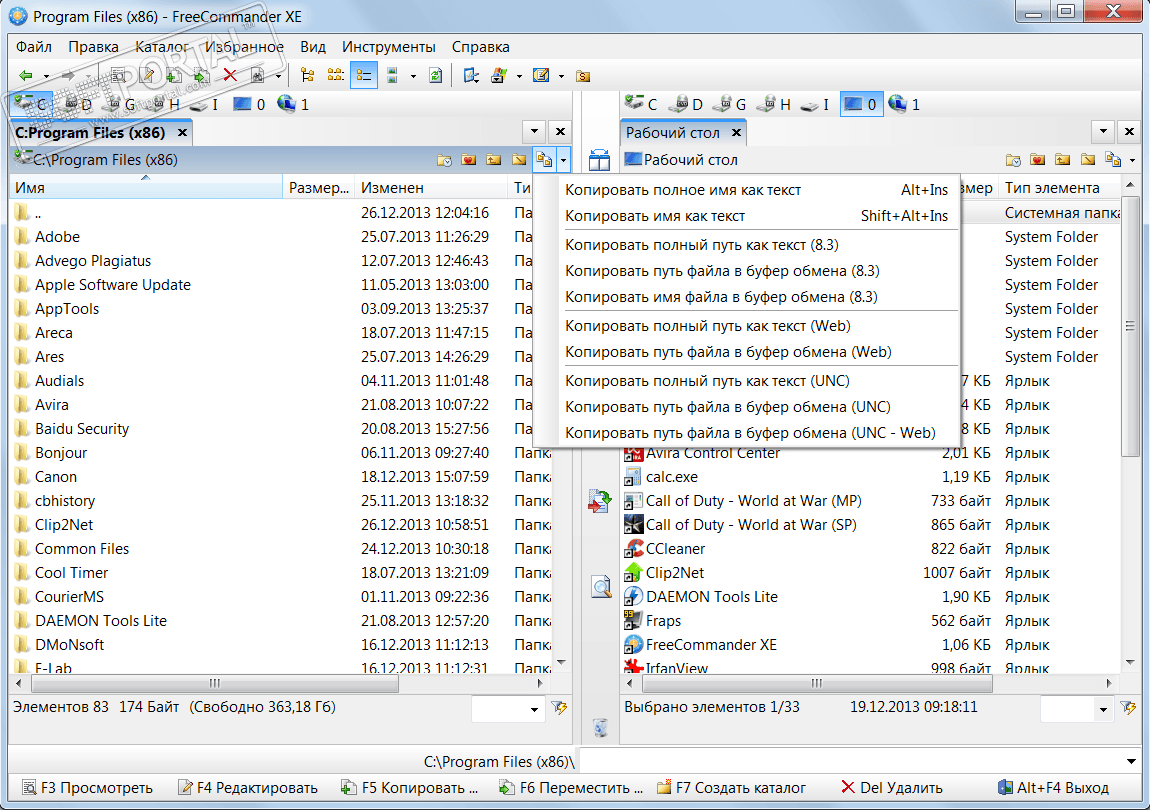1150x810 pixels.
Task: Click the command line input field
Action: point(851,762)
